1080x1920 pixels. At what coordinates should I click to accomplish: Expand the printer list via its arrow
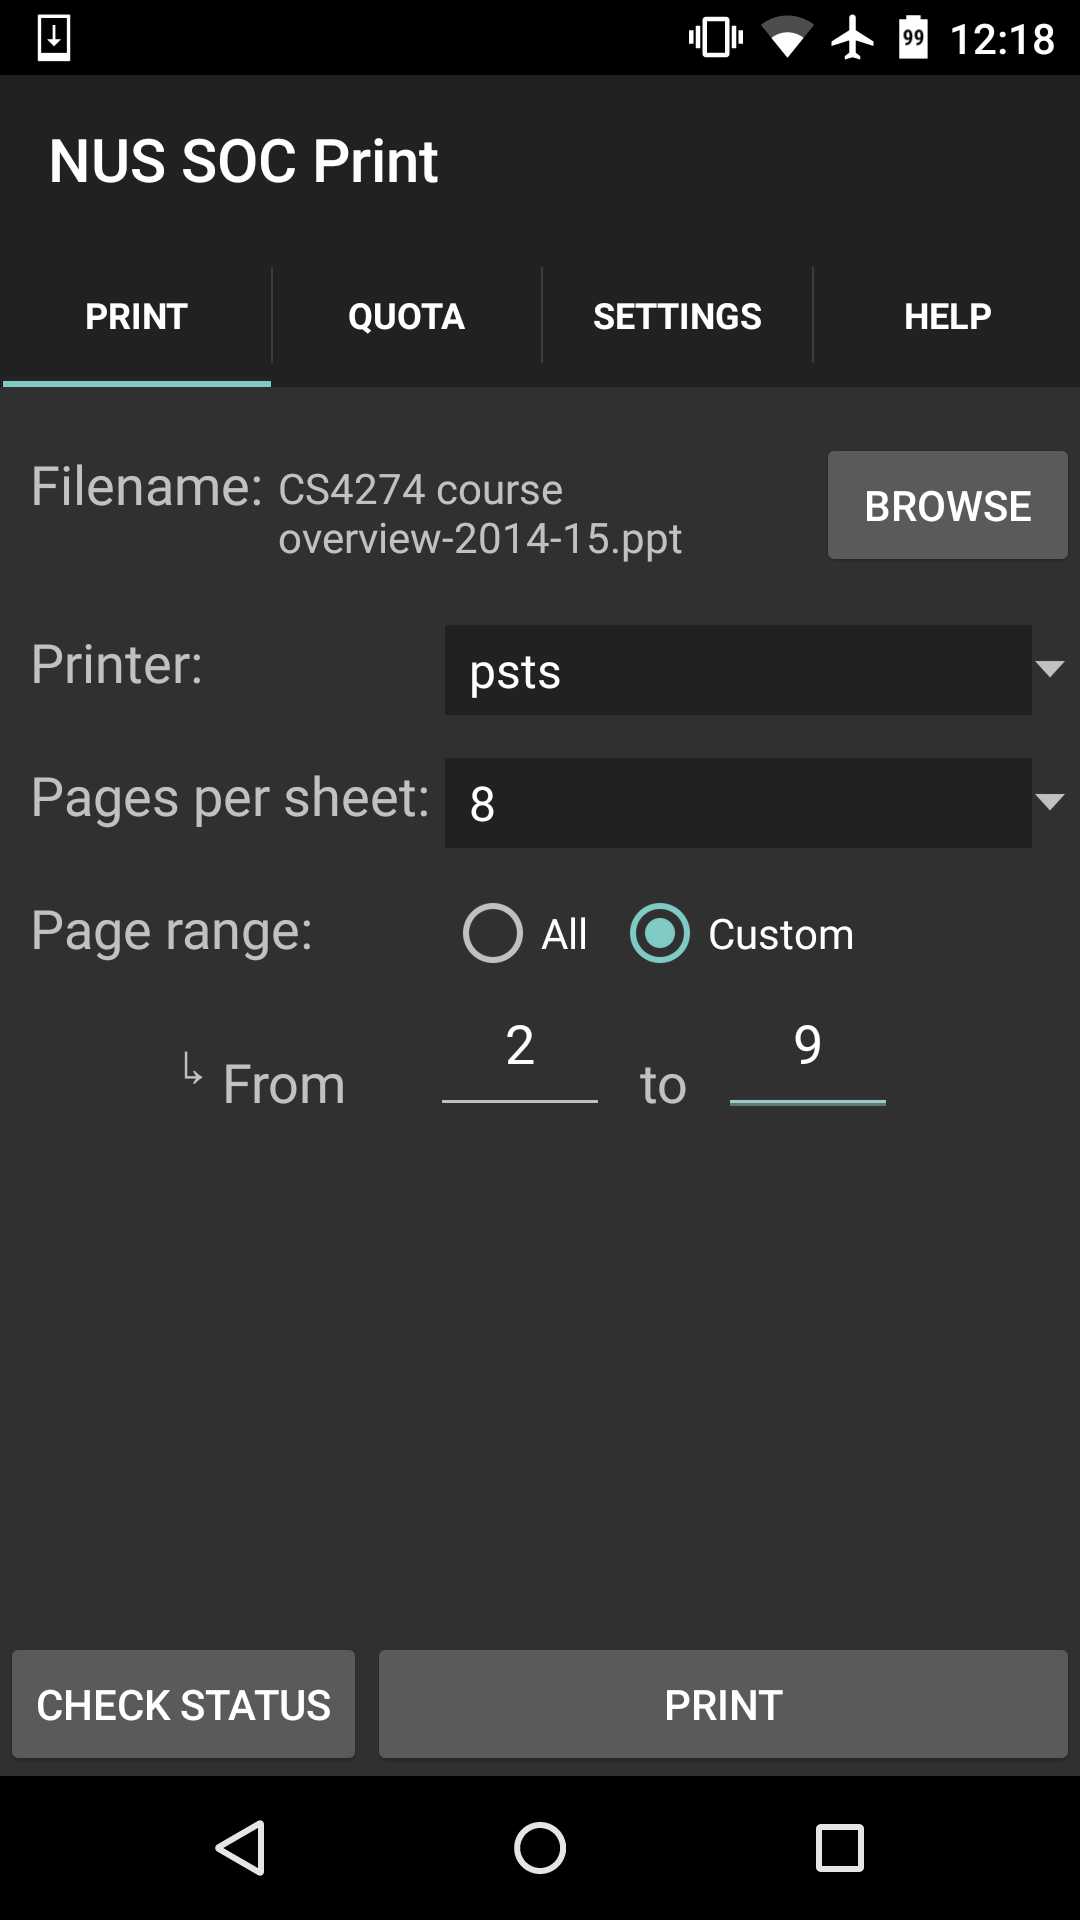[1050, 668]
